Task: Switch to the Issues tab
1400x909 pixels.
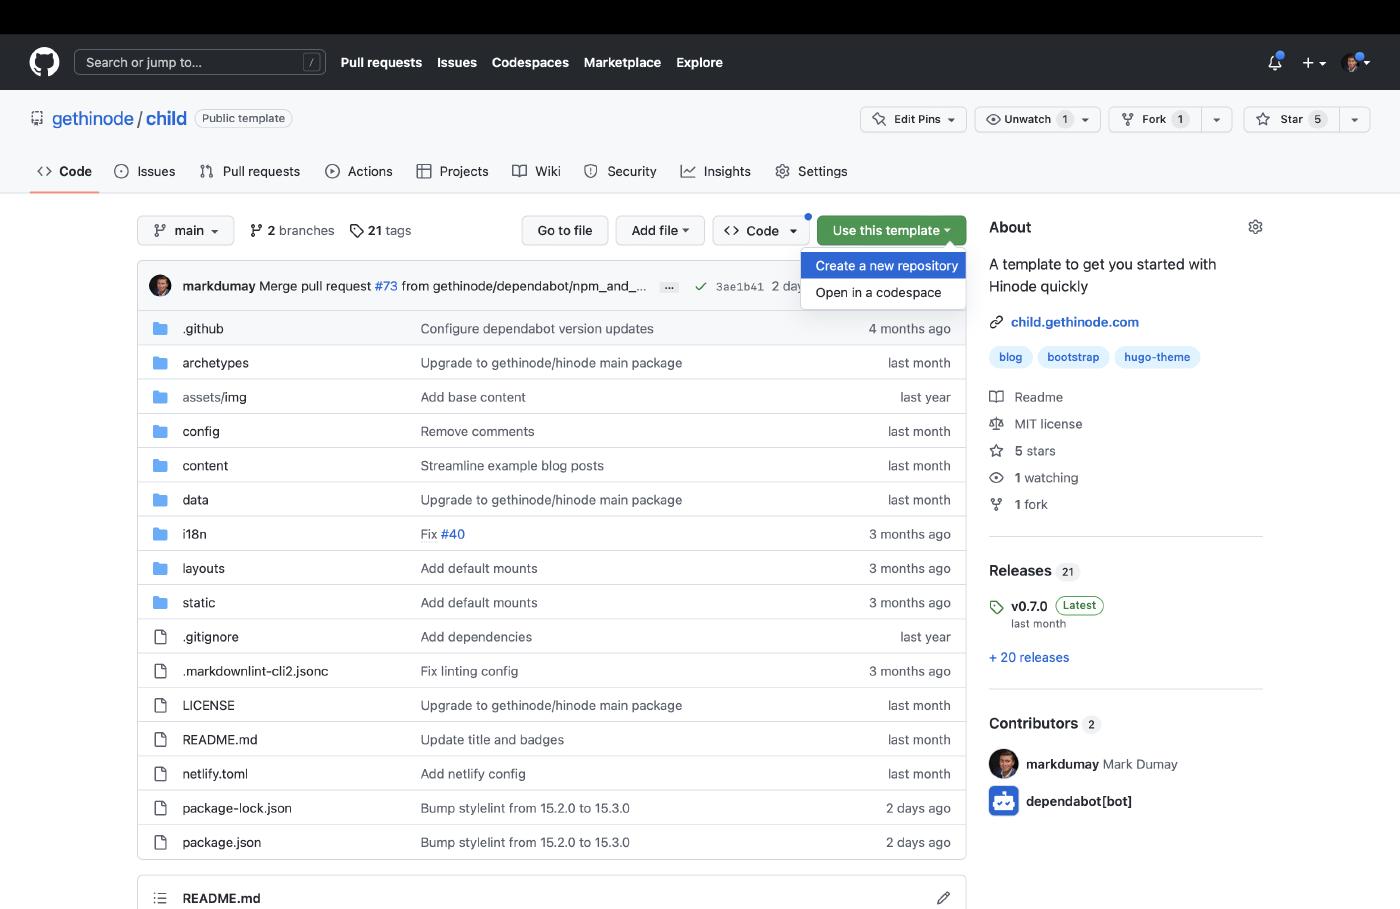Action: coord(145,171)
